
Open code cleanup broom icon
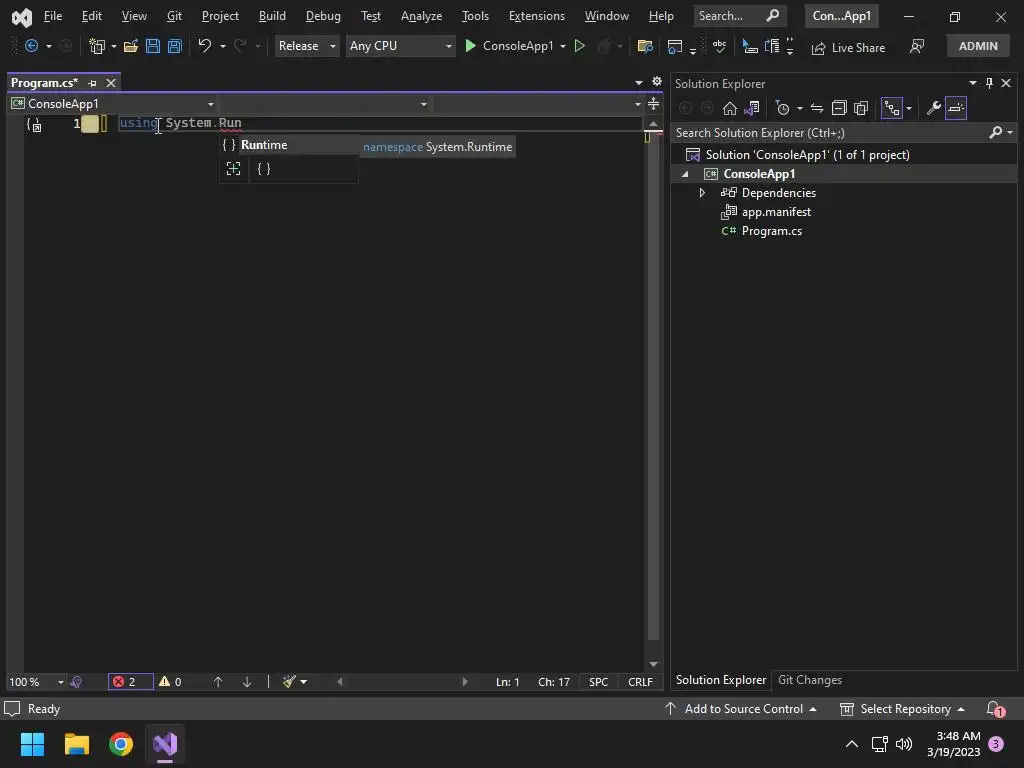click(290, 682)
